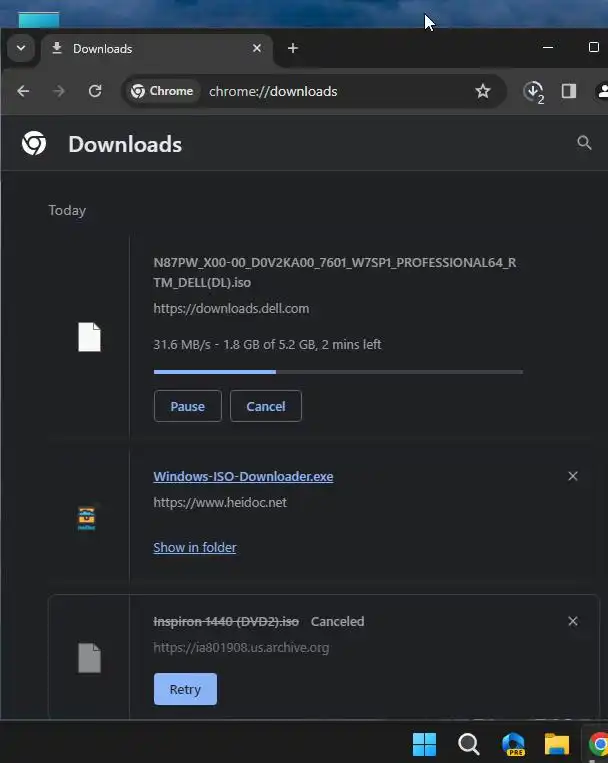Click the forward navigation arrow
This screenshot has width=608, height=763.
(59, 91)
